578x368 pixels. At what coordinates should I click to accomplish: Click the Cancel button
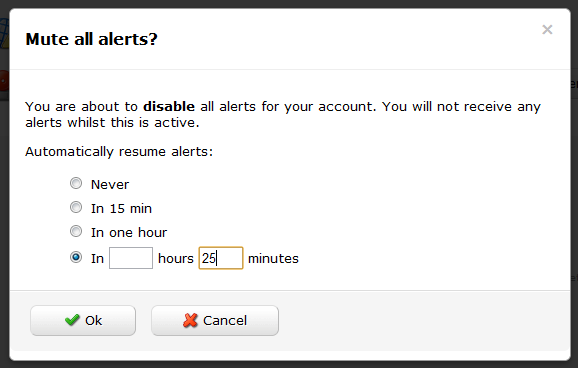tap(215, 320)
